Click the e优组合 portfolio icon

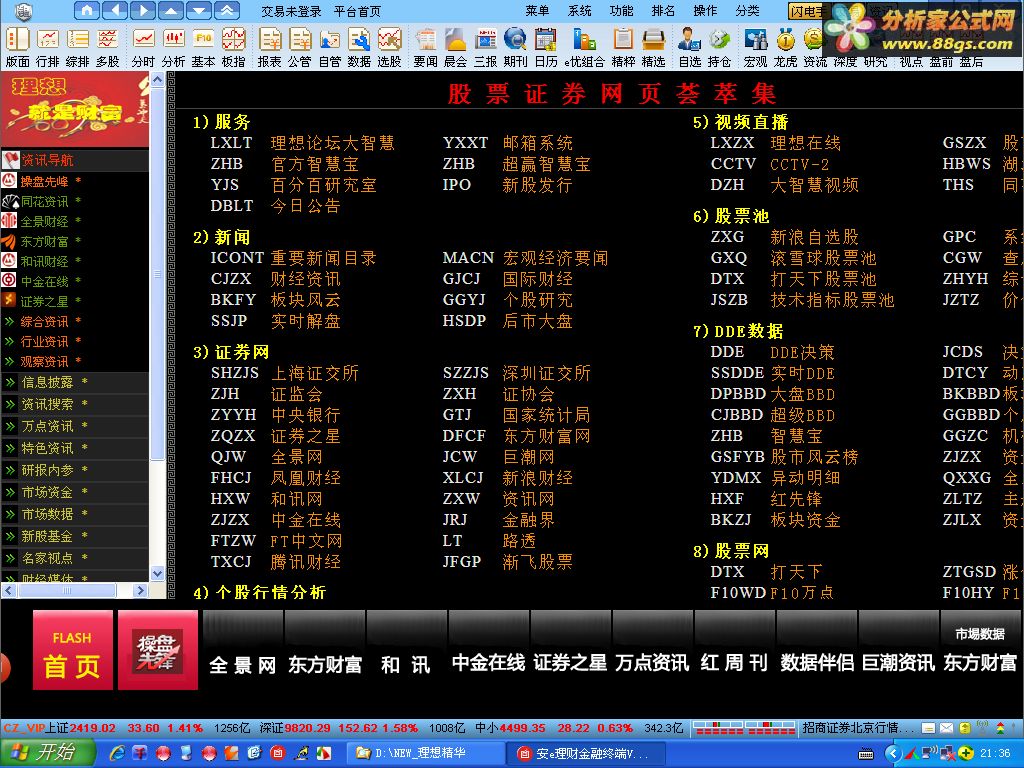584,47
